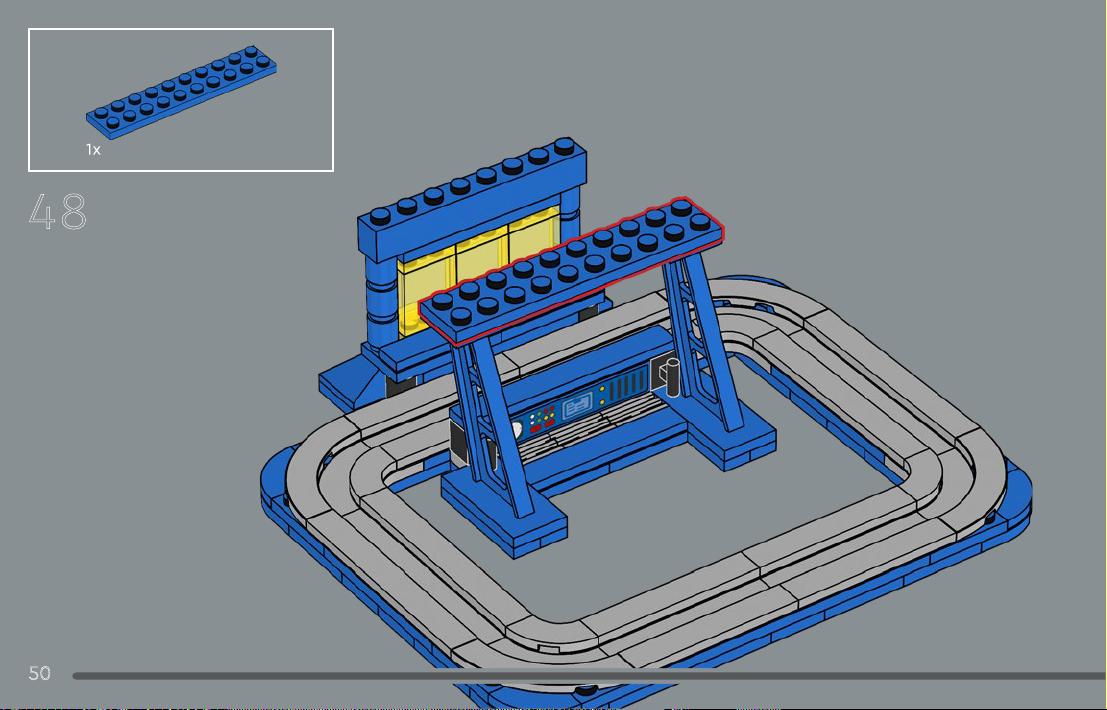
Task: Select the blue plate in the parts box
Action: click(x=181, y=92)
